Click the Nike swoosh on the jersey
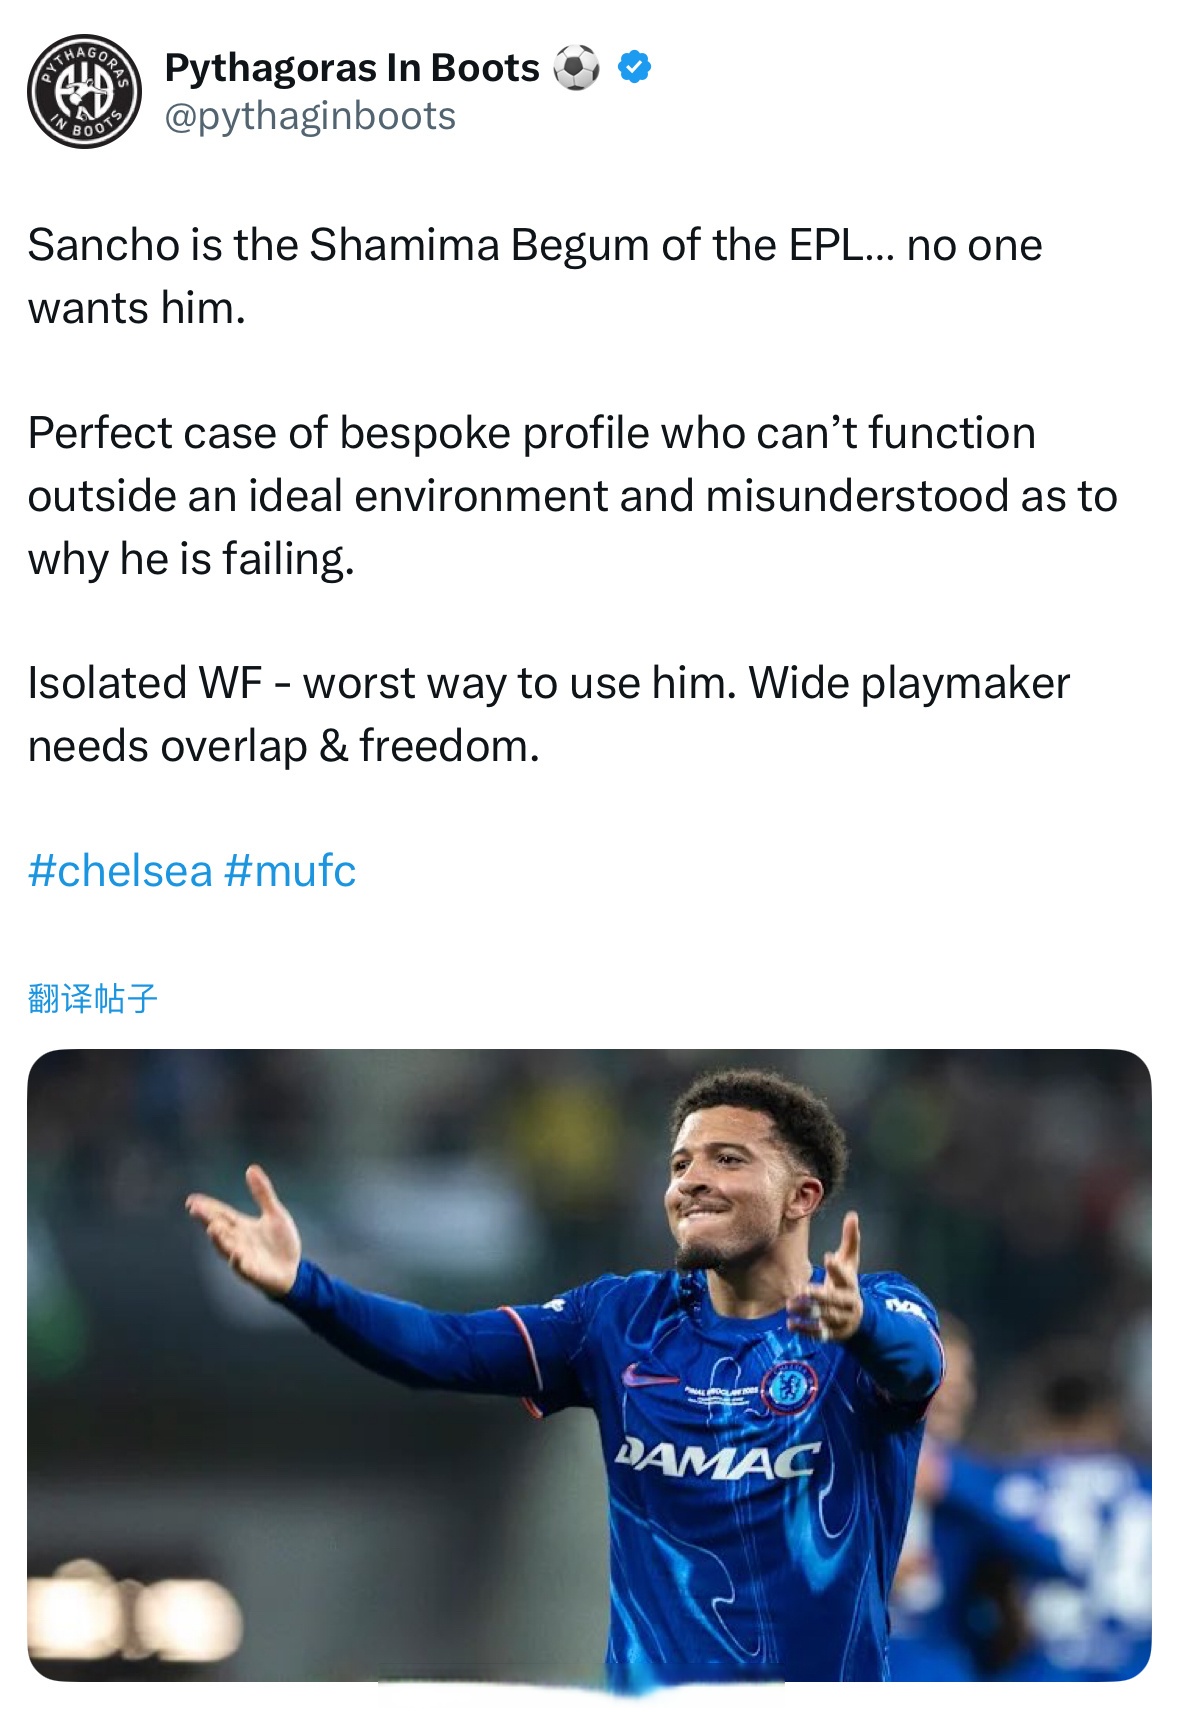Viewport: 1179px width, 1716px height. pyautogui.click(x=649, y=1375)
